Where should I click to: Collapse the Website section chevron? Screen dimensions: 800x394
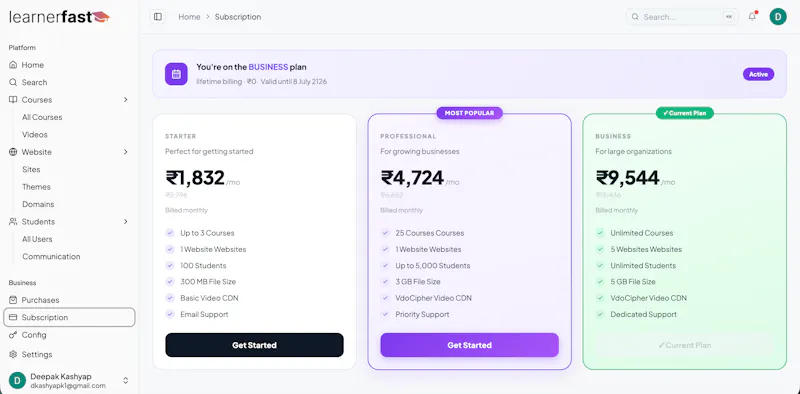point(126,152)
